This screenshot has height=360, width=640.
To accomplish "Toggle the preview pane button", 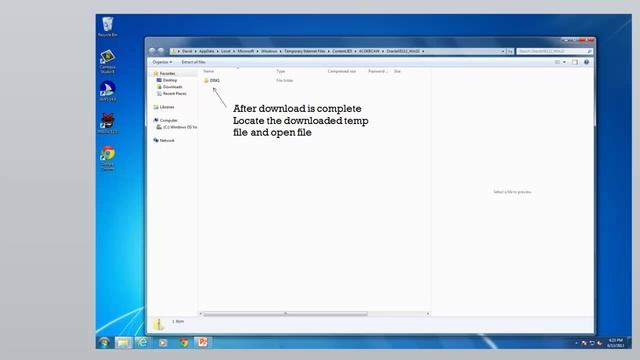I will (575, 62).
